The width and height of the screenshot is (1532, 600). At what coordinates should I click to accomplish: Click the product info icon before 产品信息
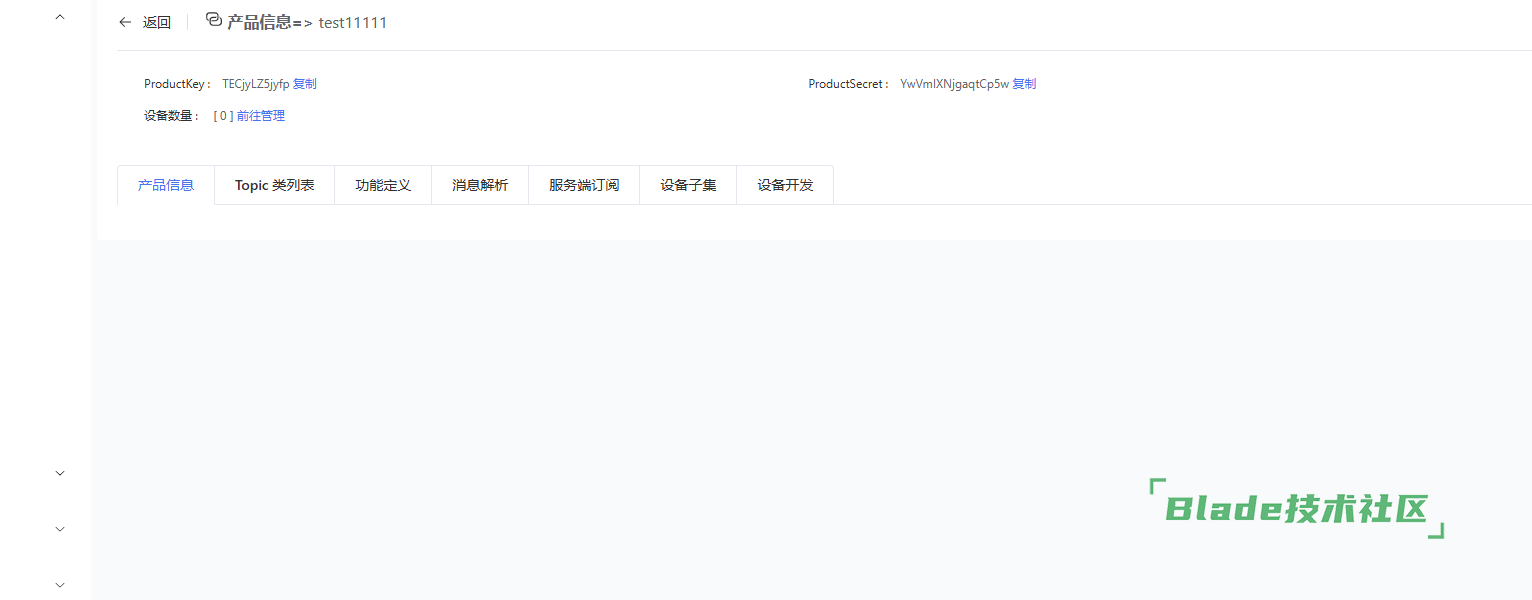[213, 20]
